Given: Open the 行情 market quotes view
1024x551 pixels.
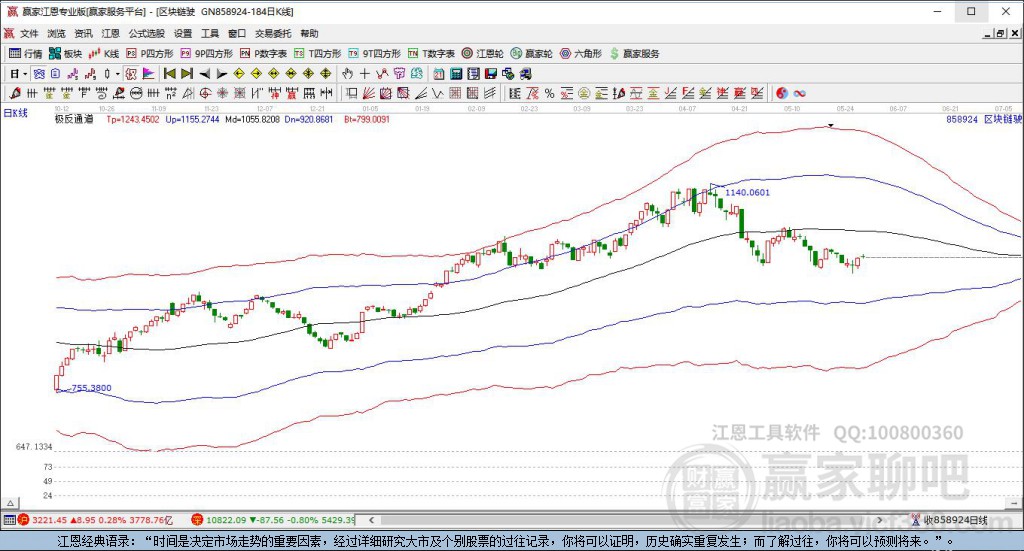Looking at the screenshot, I should (x=26, y=53).
